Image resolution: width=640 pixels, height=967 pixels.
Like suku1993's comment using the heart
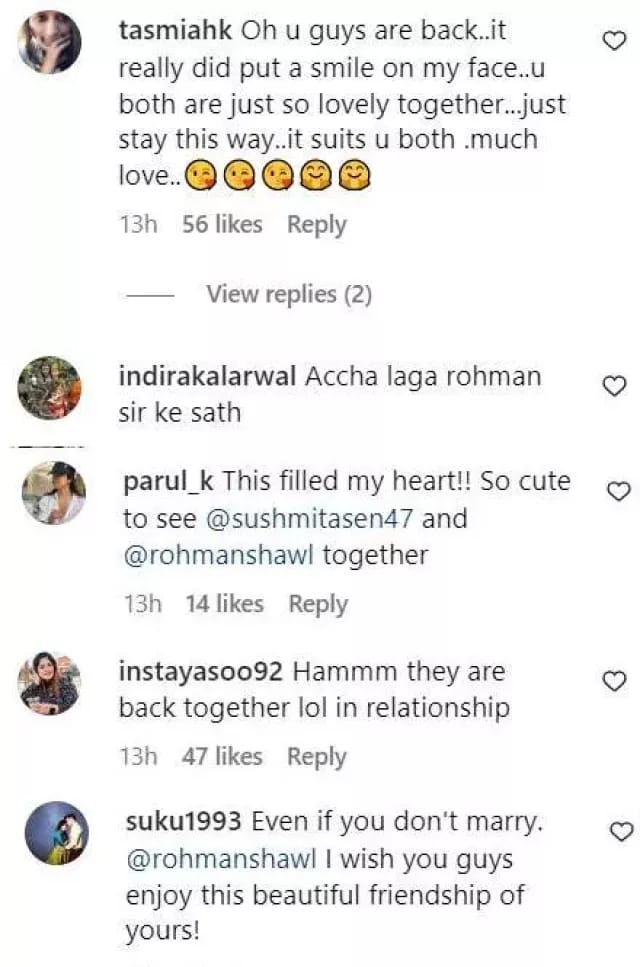pos(621,831)
